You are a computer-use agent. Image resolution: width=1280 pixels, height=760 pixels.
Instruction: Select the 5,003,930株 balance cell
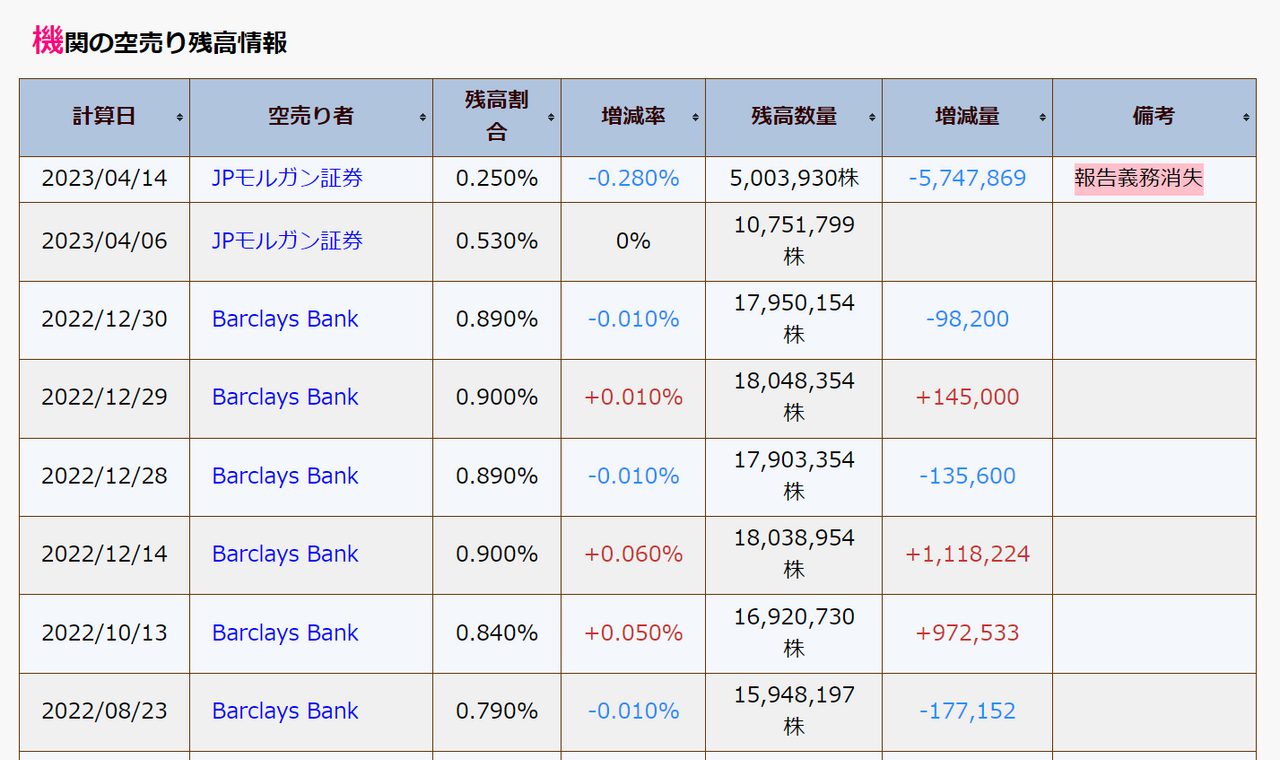(794, 179)
